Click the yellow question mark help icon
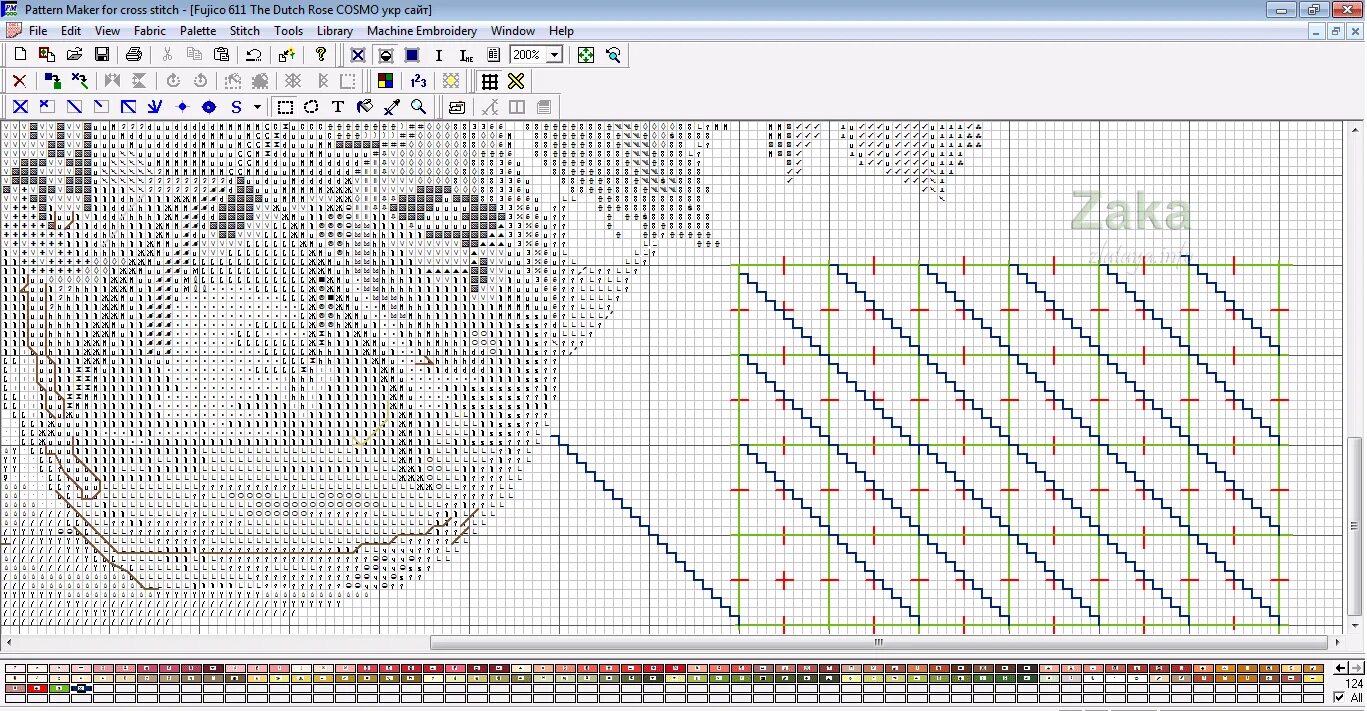The image size is (1367, 711). point(321,55)
